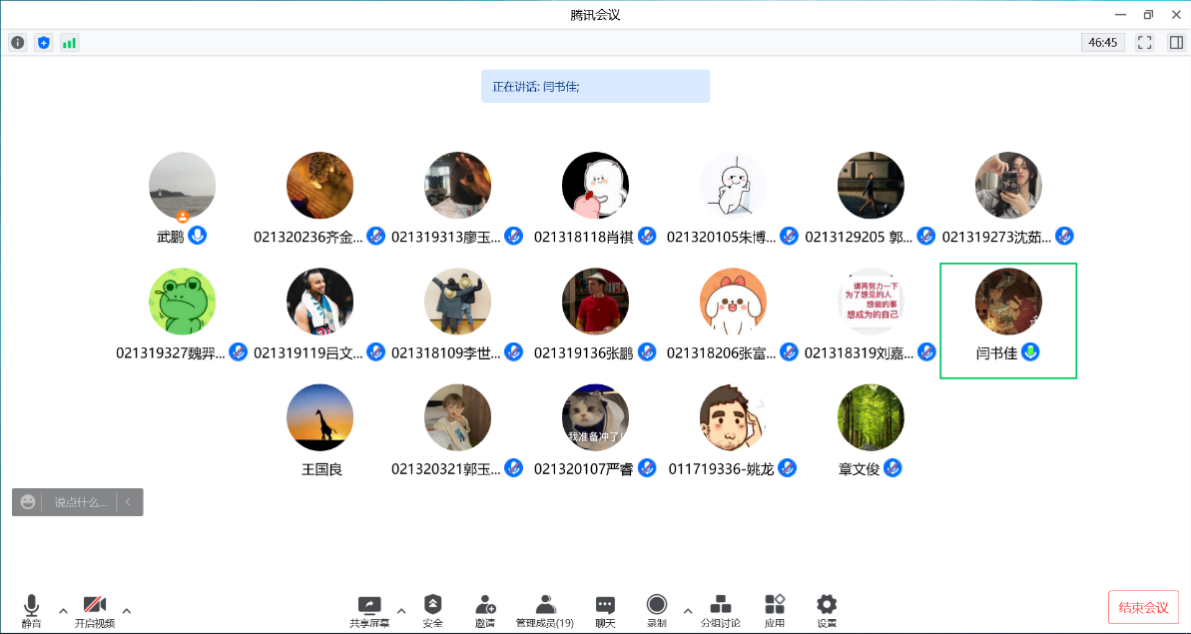The width and height of the screenshot is (1191, 634).
Task: Click the Share Screen (共享屏幕) button
Action: [x=369, y=610]
